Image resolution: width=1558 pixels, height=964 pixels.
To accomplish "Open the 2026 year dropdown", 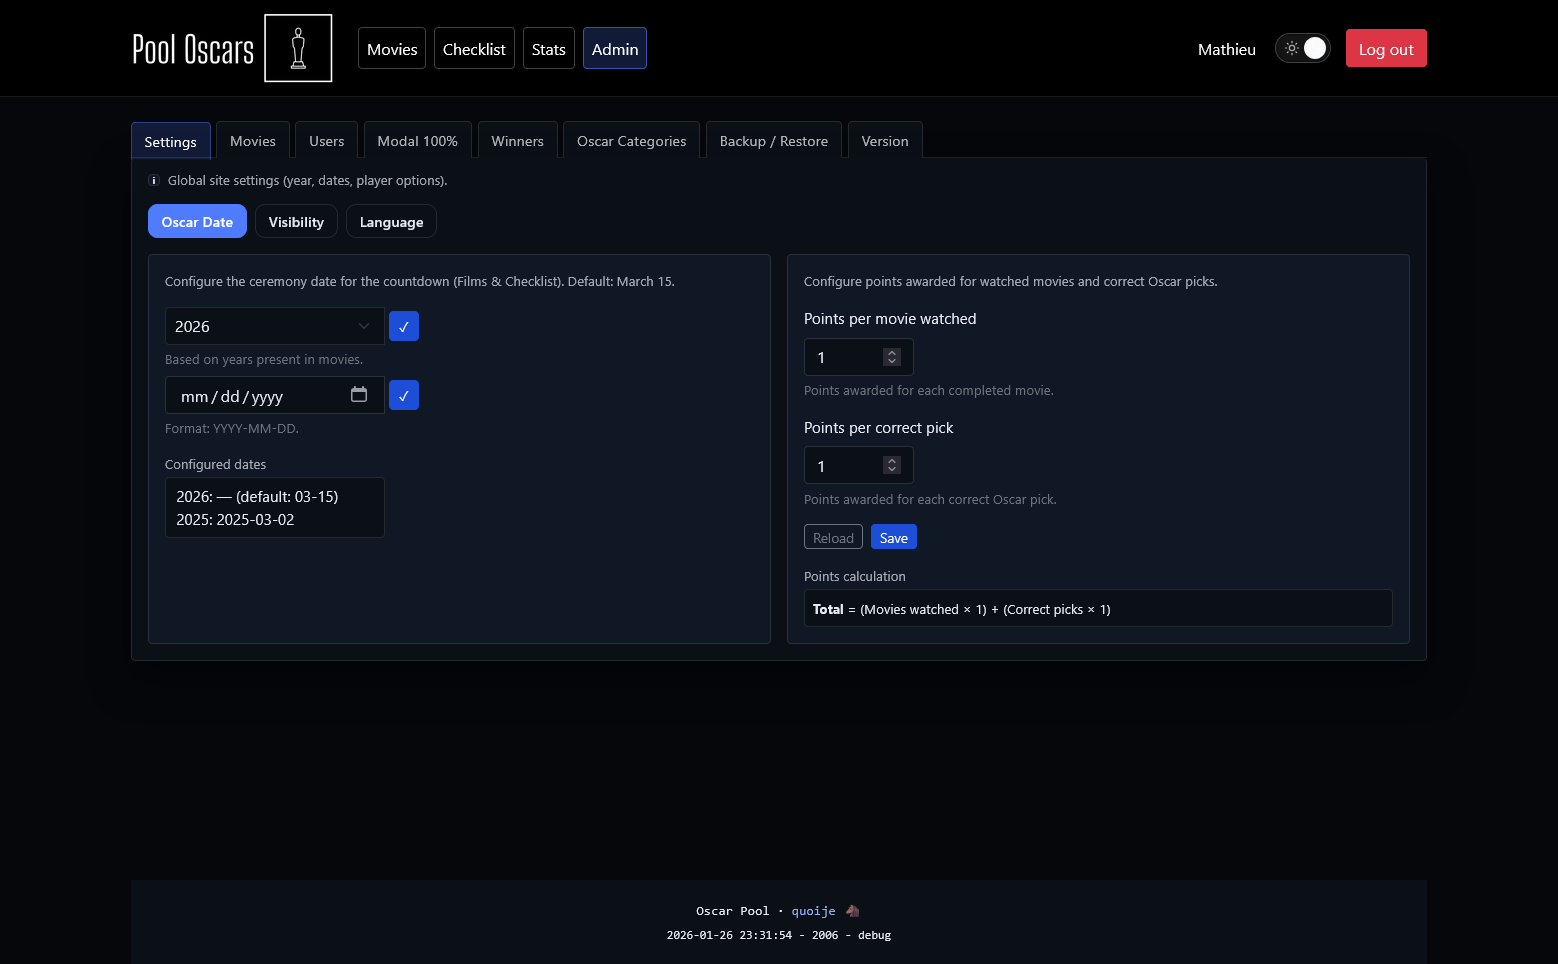I will (275, 326).
